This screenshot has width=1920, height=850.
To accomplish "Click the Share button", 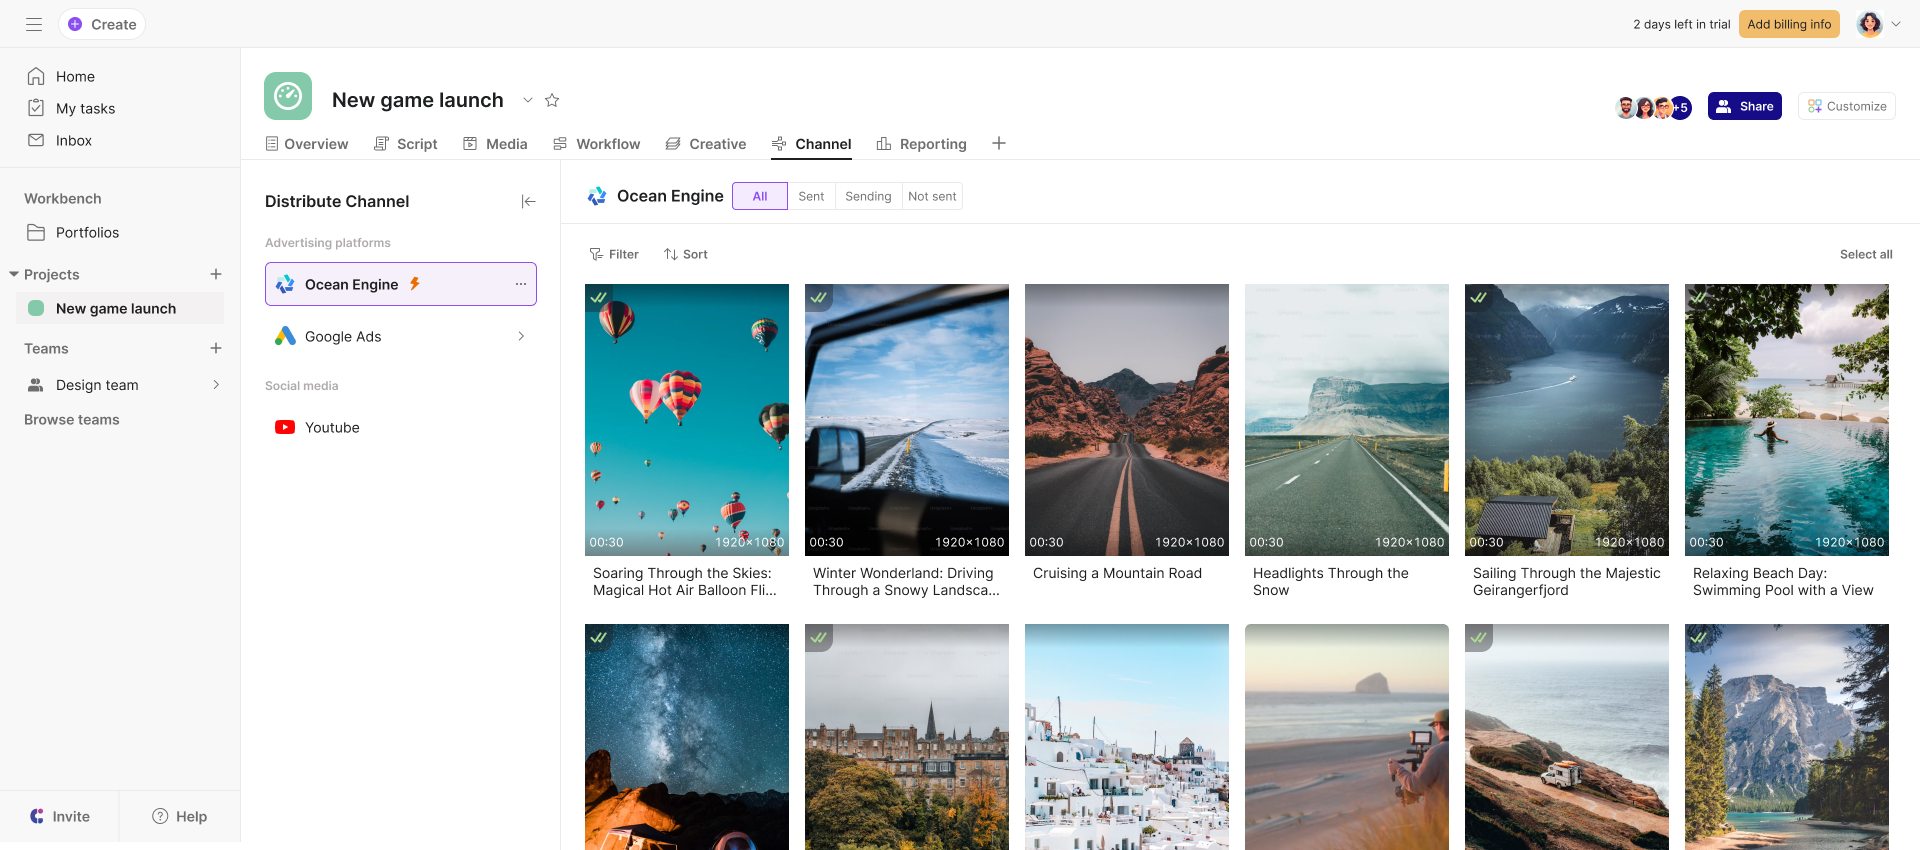I will point(1744,106).
